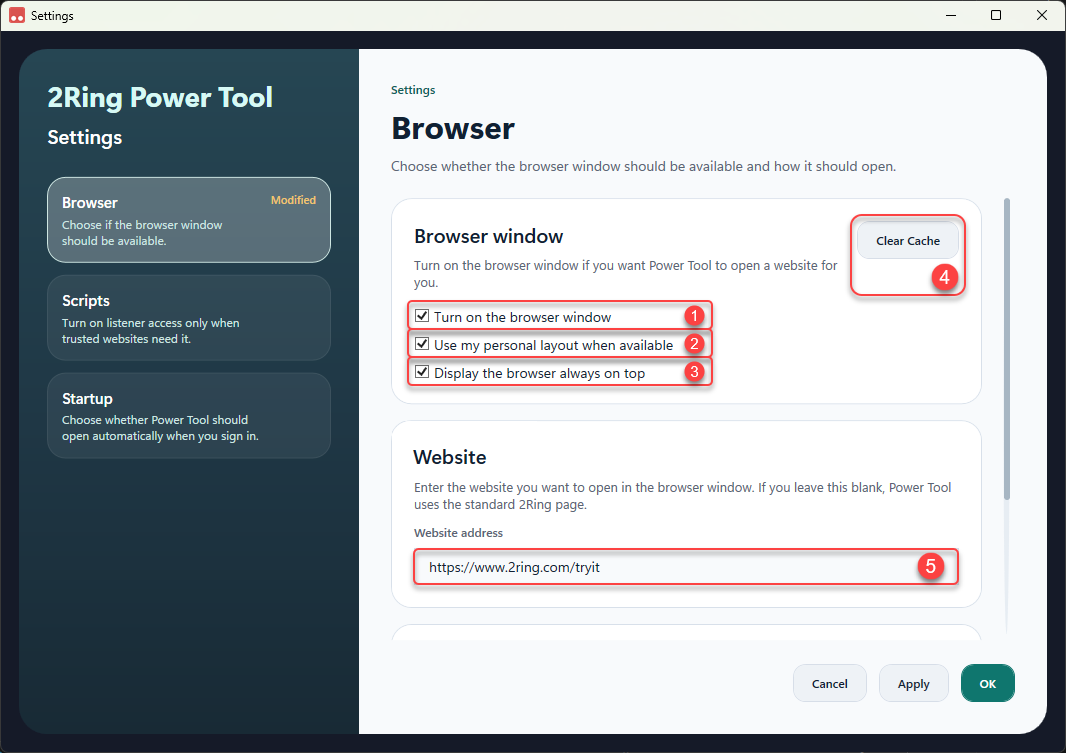Click the Browser page heading

click(453, 128)
